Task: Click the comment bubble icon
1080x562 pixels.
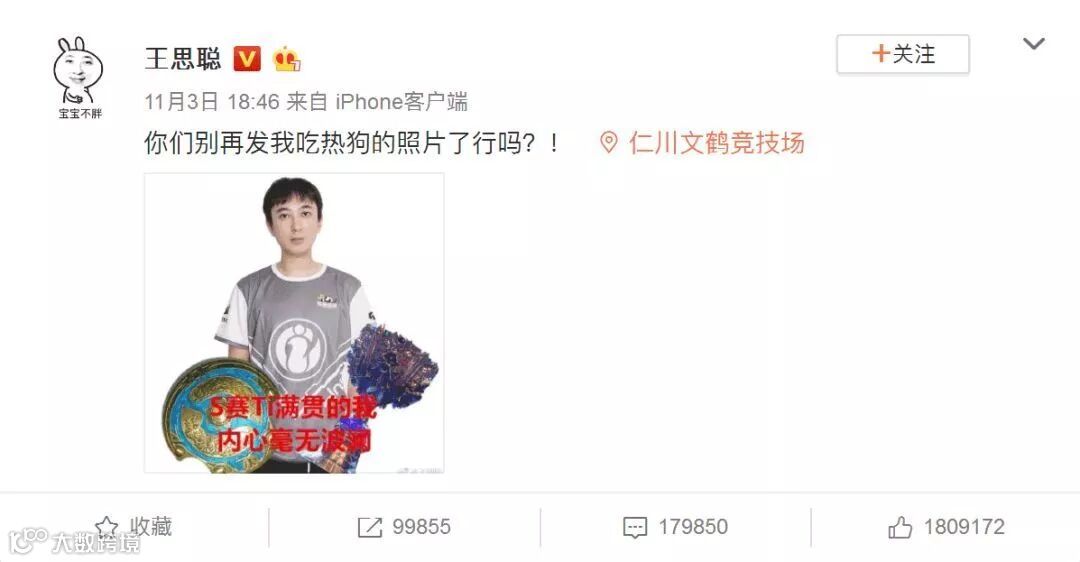Action: pos(634,528)
